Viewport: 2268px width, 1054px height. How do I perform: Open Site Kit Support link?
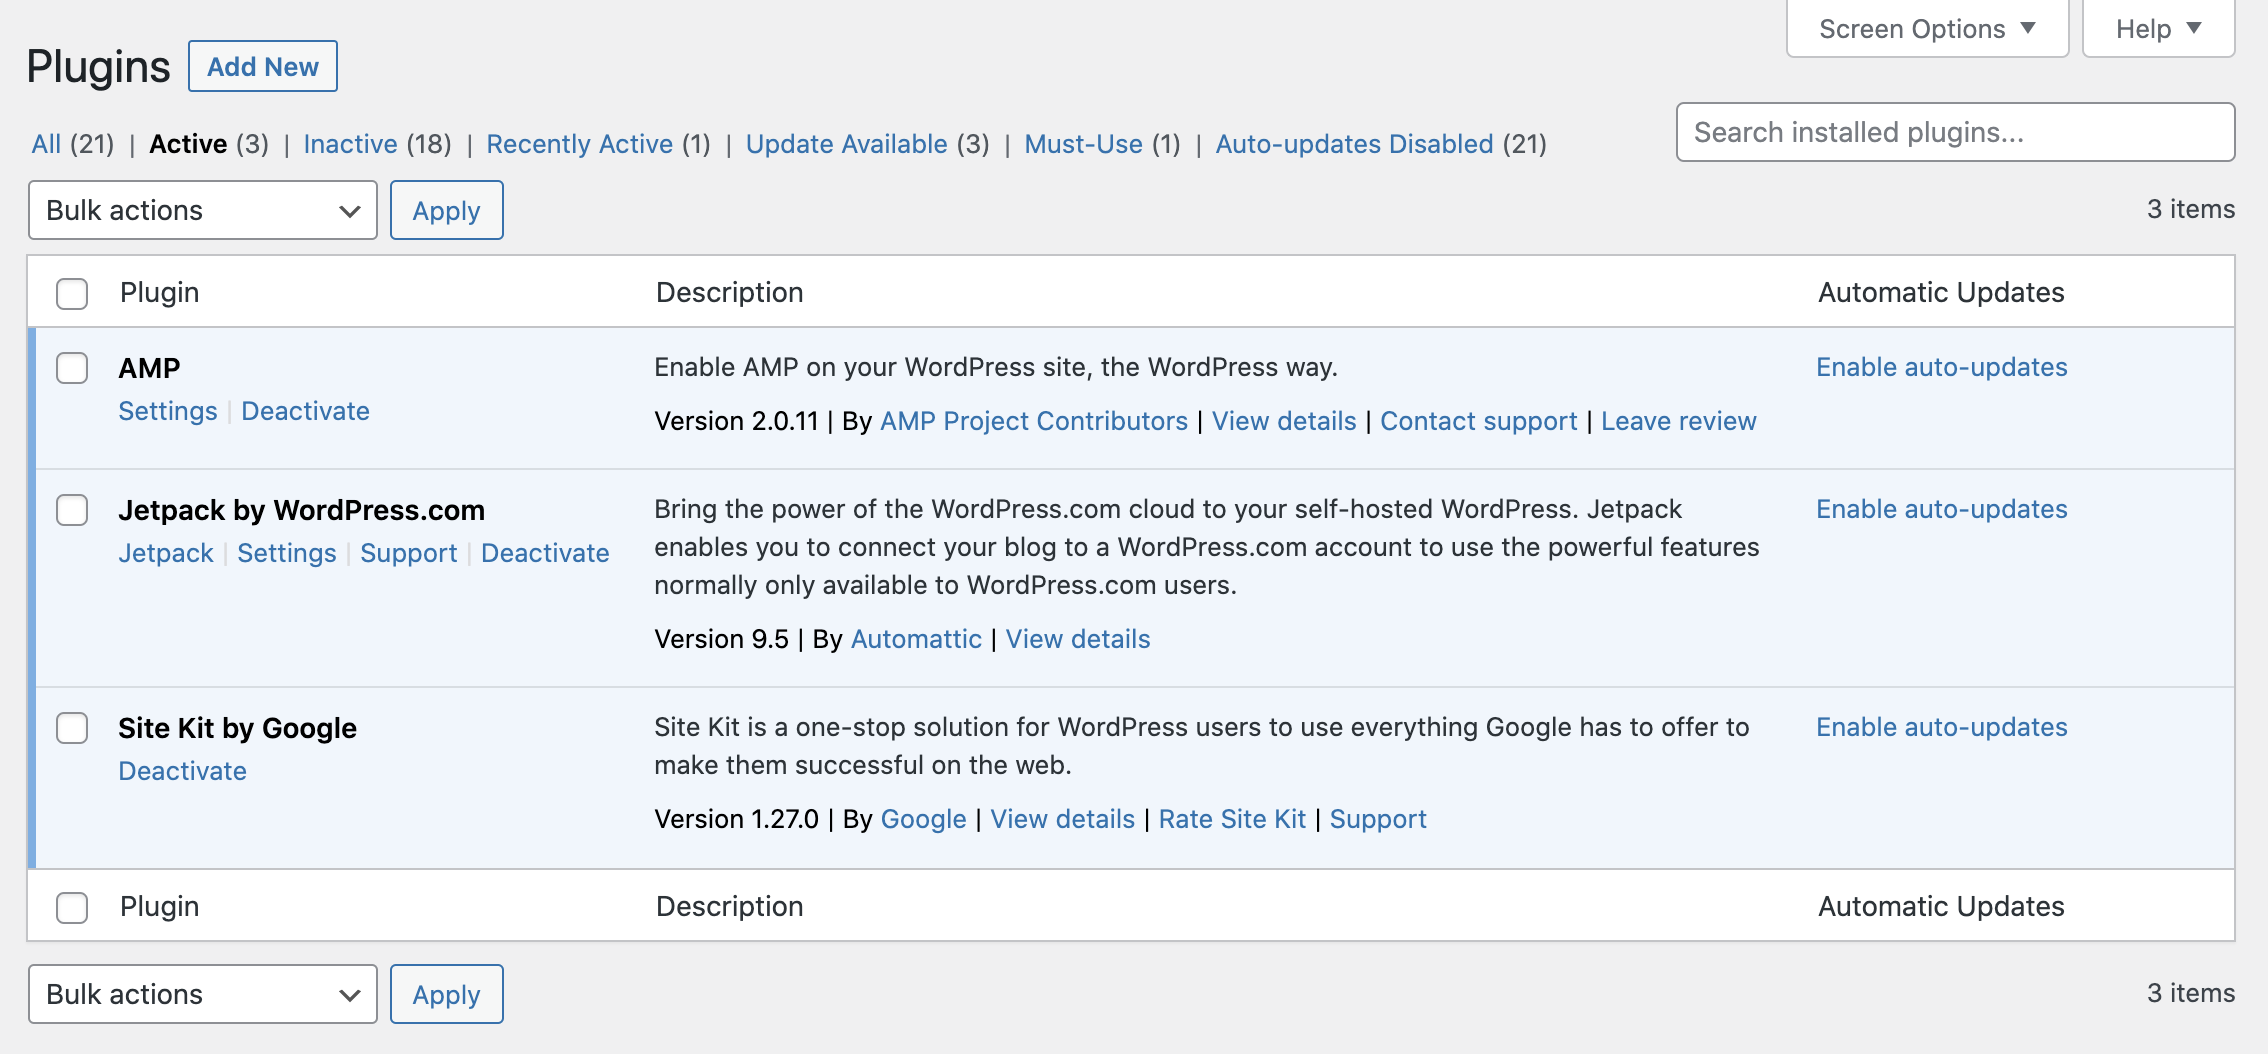(1378, 819)
